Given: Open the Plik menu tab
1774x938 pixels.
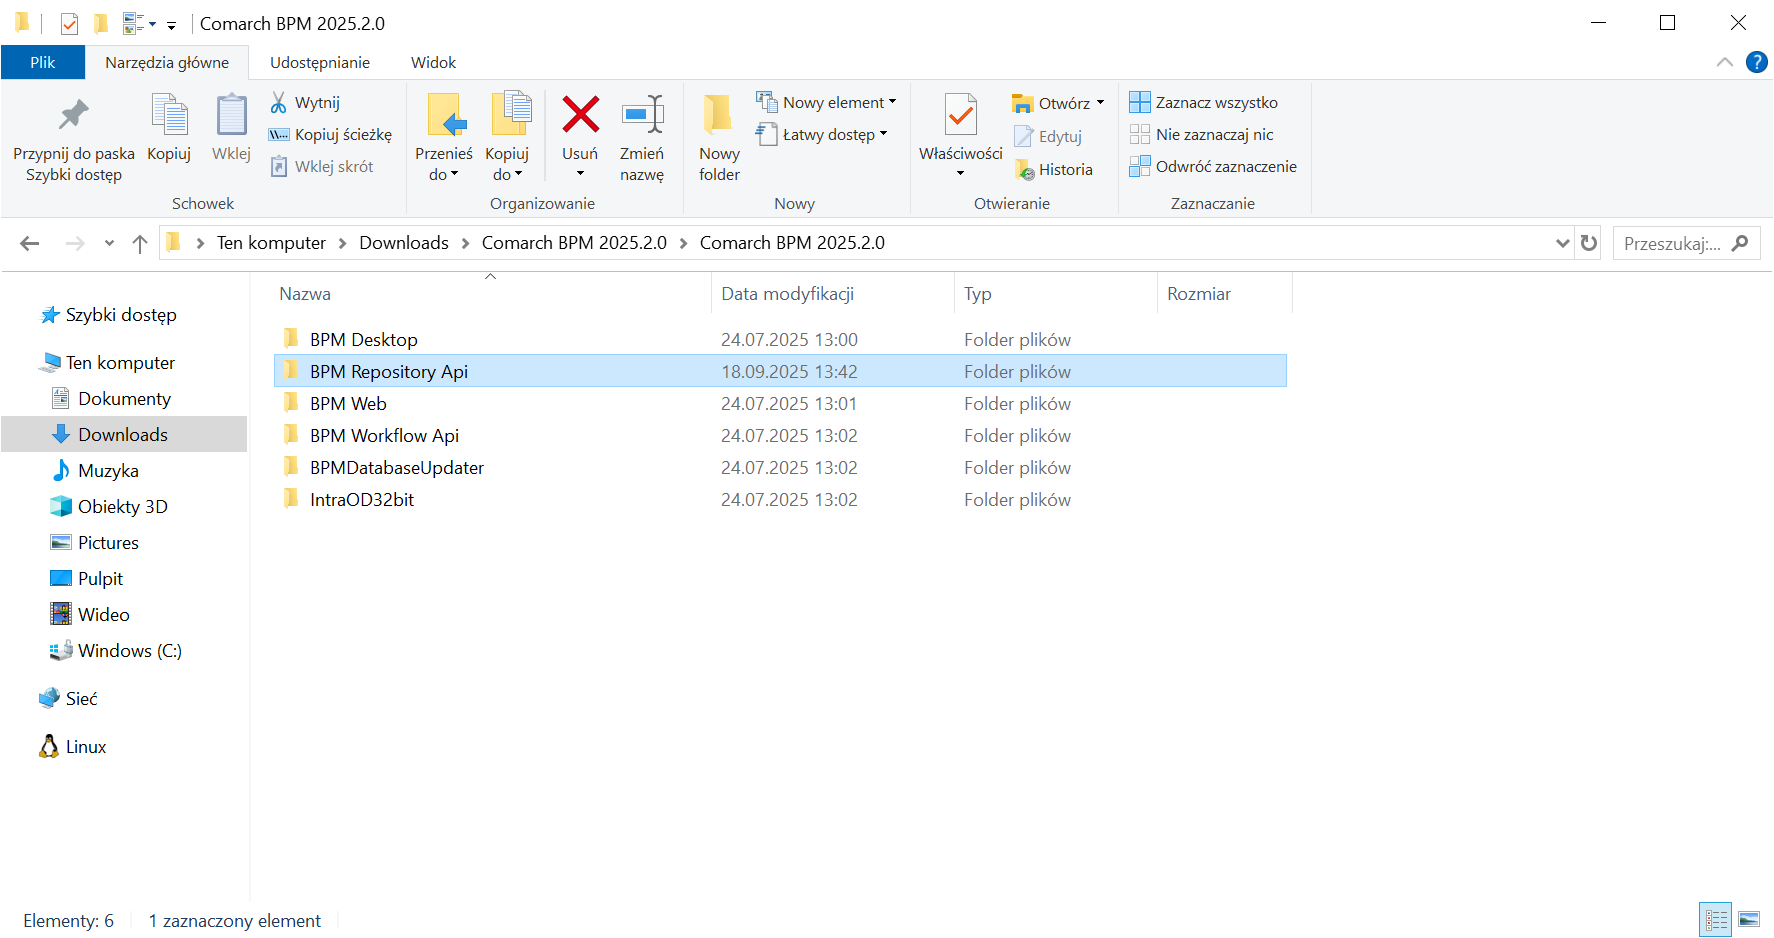Looking at the screenshot, I should (x=43, y=62).
